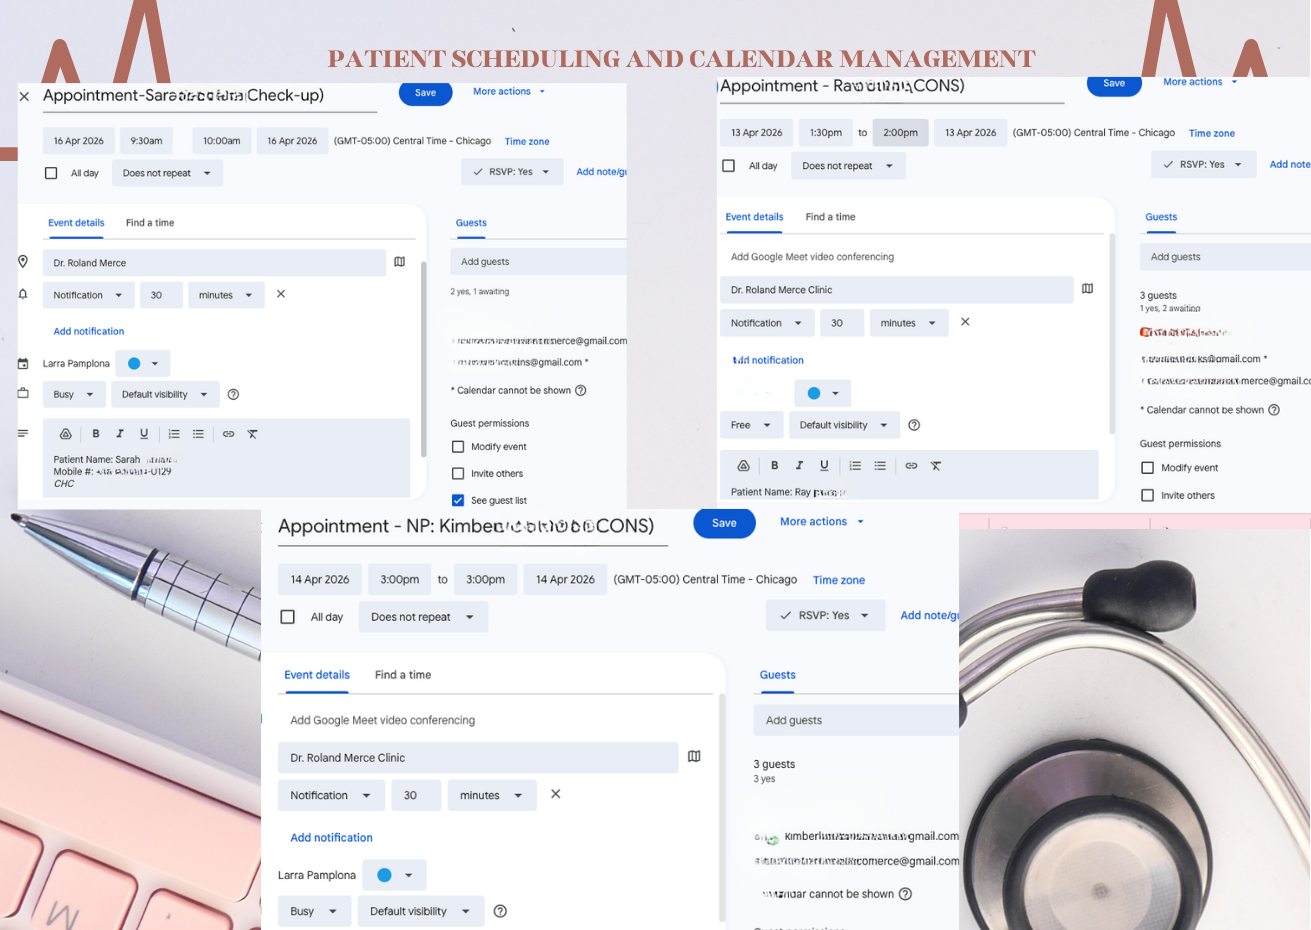Screen dimensions: 1311x930
Task: Insert a link in Ray CONS description
Action: tap(911, 466)
